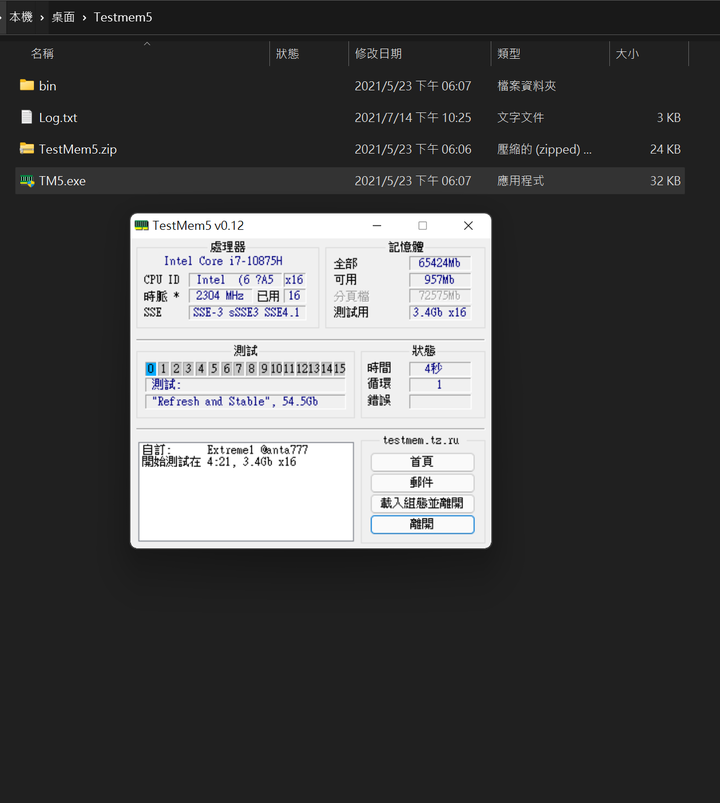This screenshot has height=803, width=720.
Task: Click the Log.txt document icon
Action: tap(27, 117)
